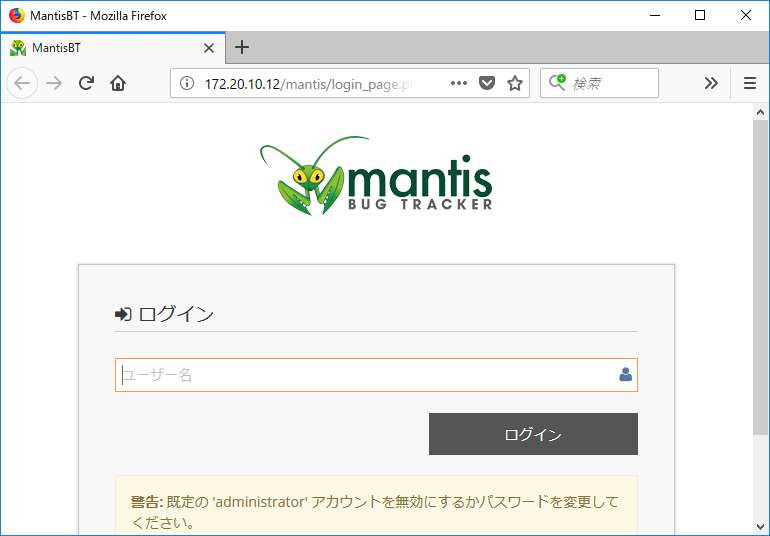Click the Mantis Bug Tracker logo
The width and height of the screenshot is (770, 536).
point(376,175)
